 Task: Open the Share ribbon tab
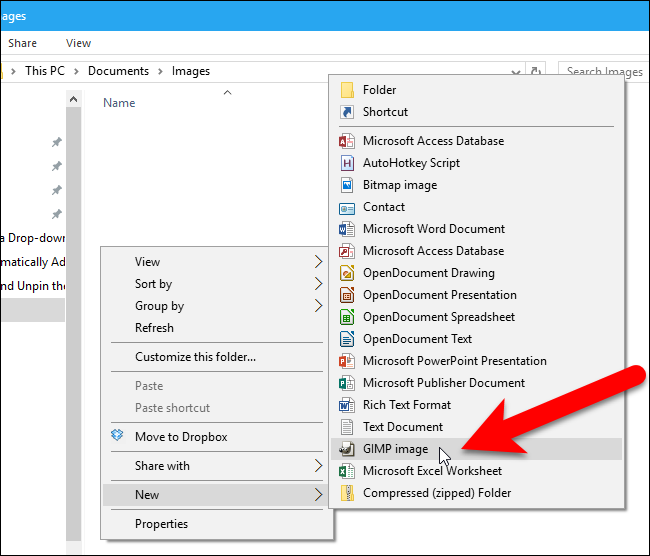point(22,43)
